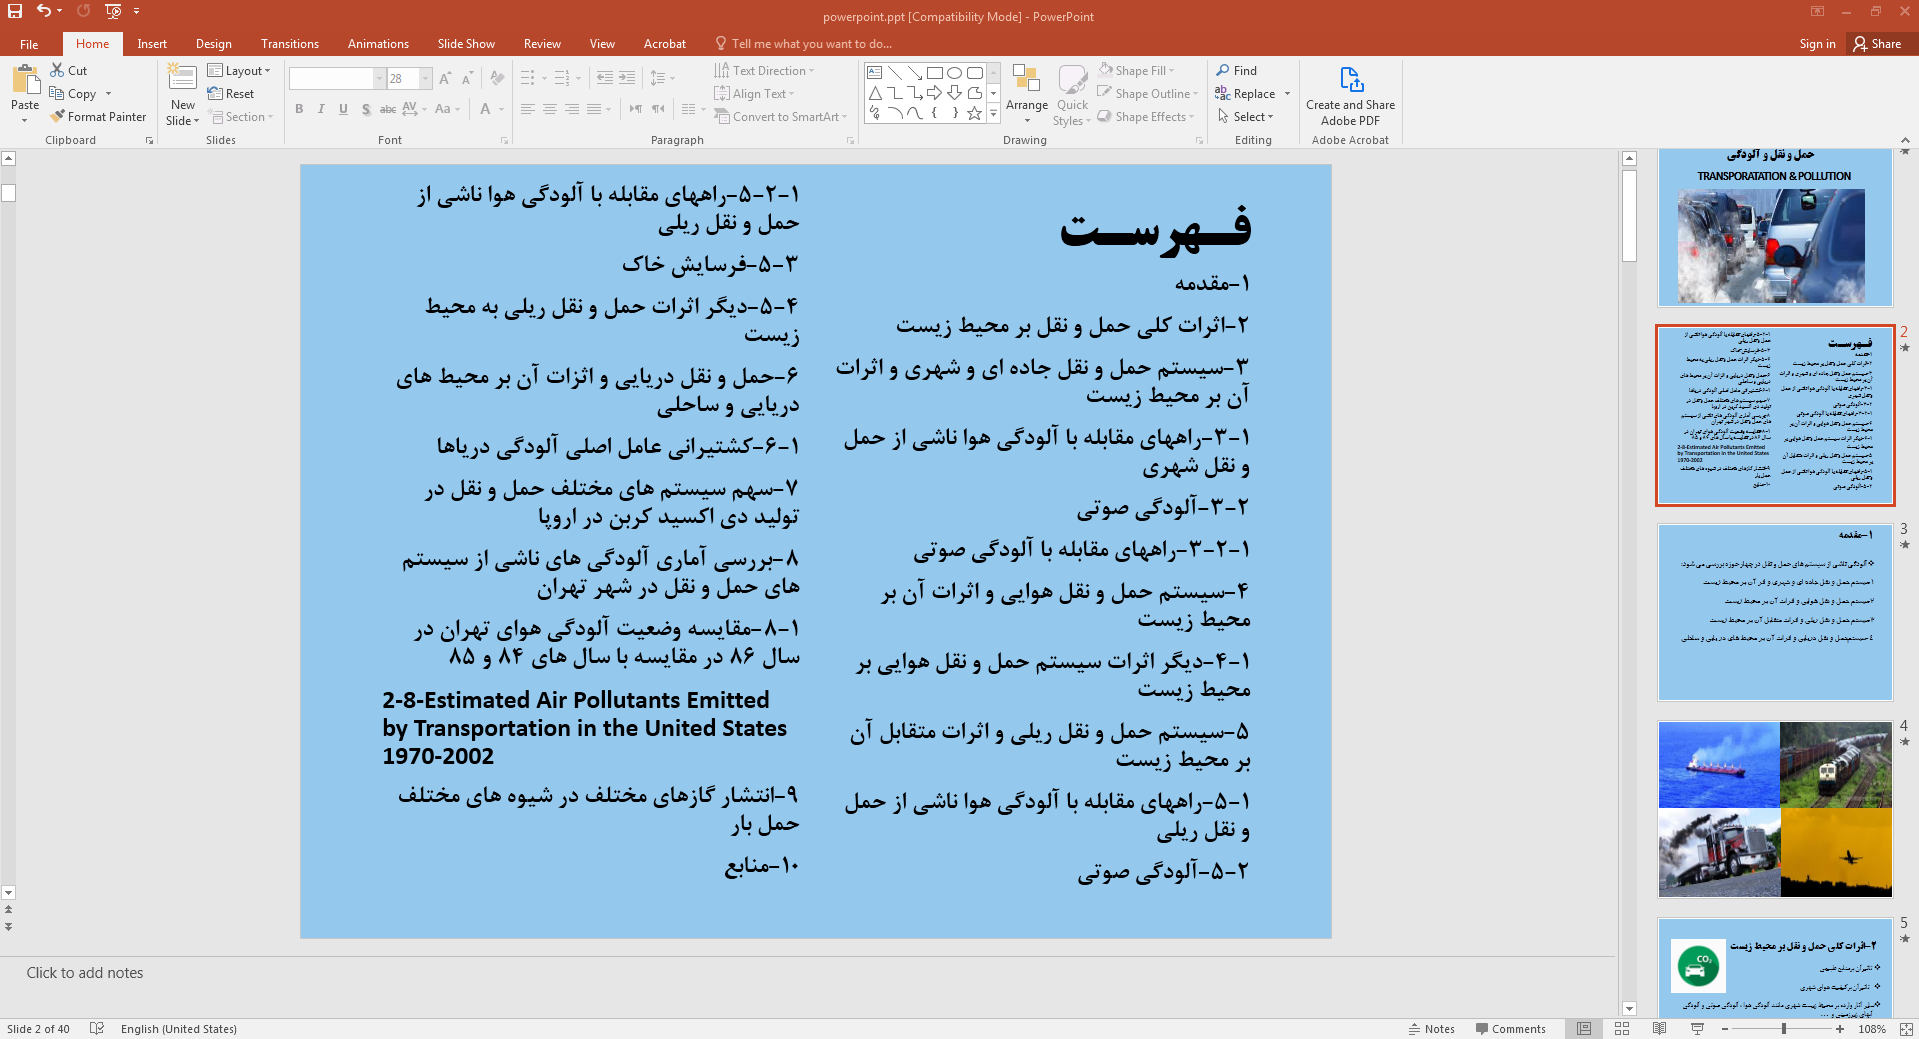This screenshot has height=1039, width=1919.
Task: Open the Transitions ribbon tab
Action: 289,44
